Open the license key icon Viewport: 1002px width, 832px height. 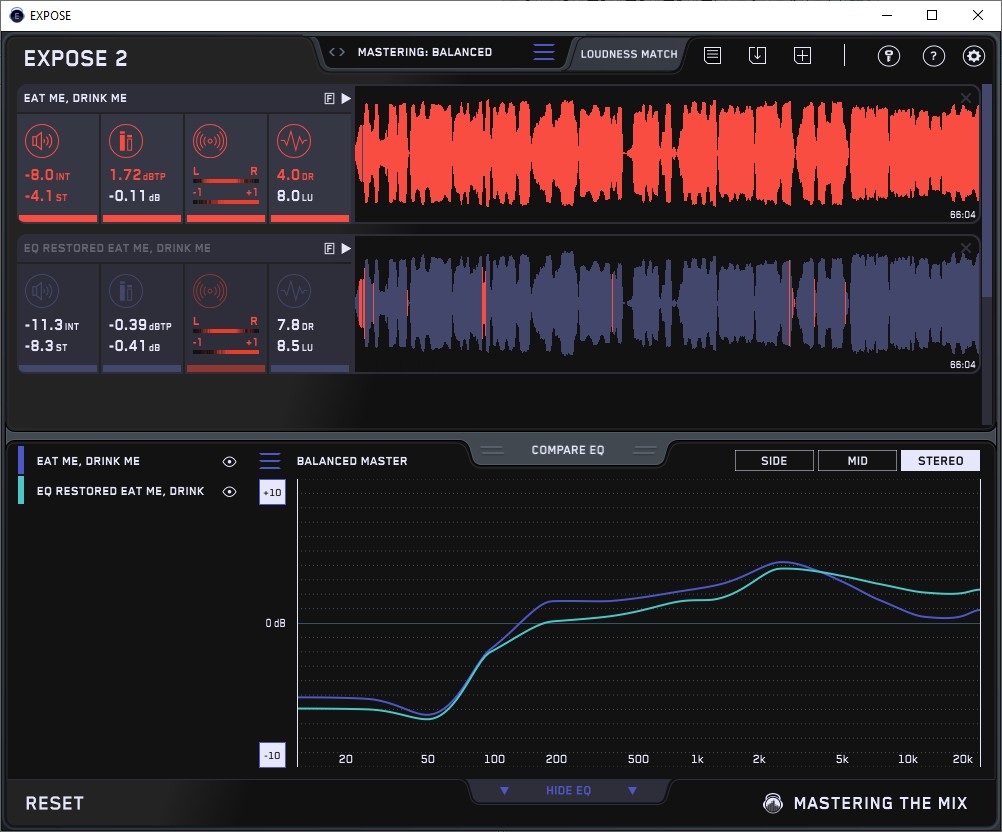(888, 56)
